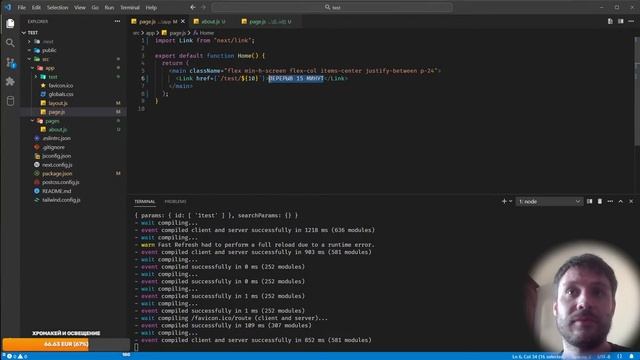The image size is (640, 360).
Task: Maximize the terminal panel size
Action: pos(620,201)
